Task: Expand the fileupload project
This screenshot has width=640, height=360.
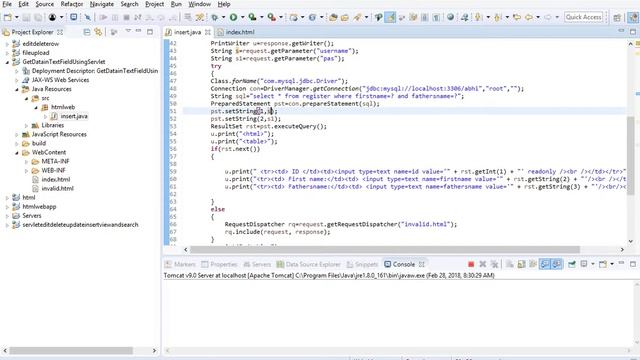Action: (x=7, y=53)
